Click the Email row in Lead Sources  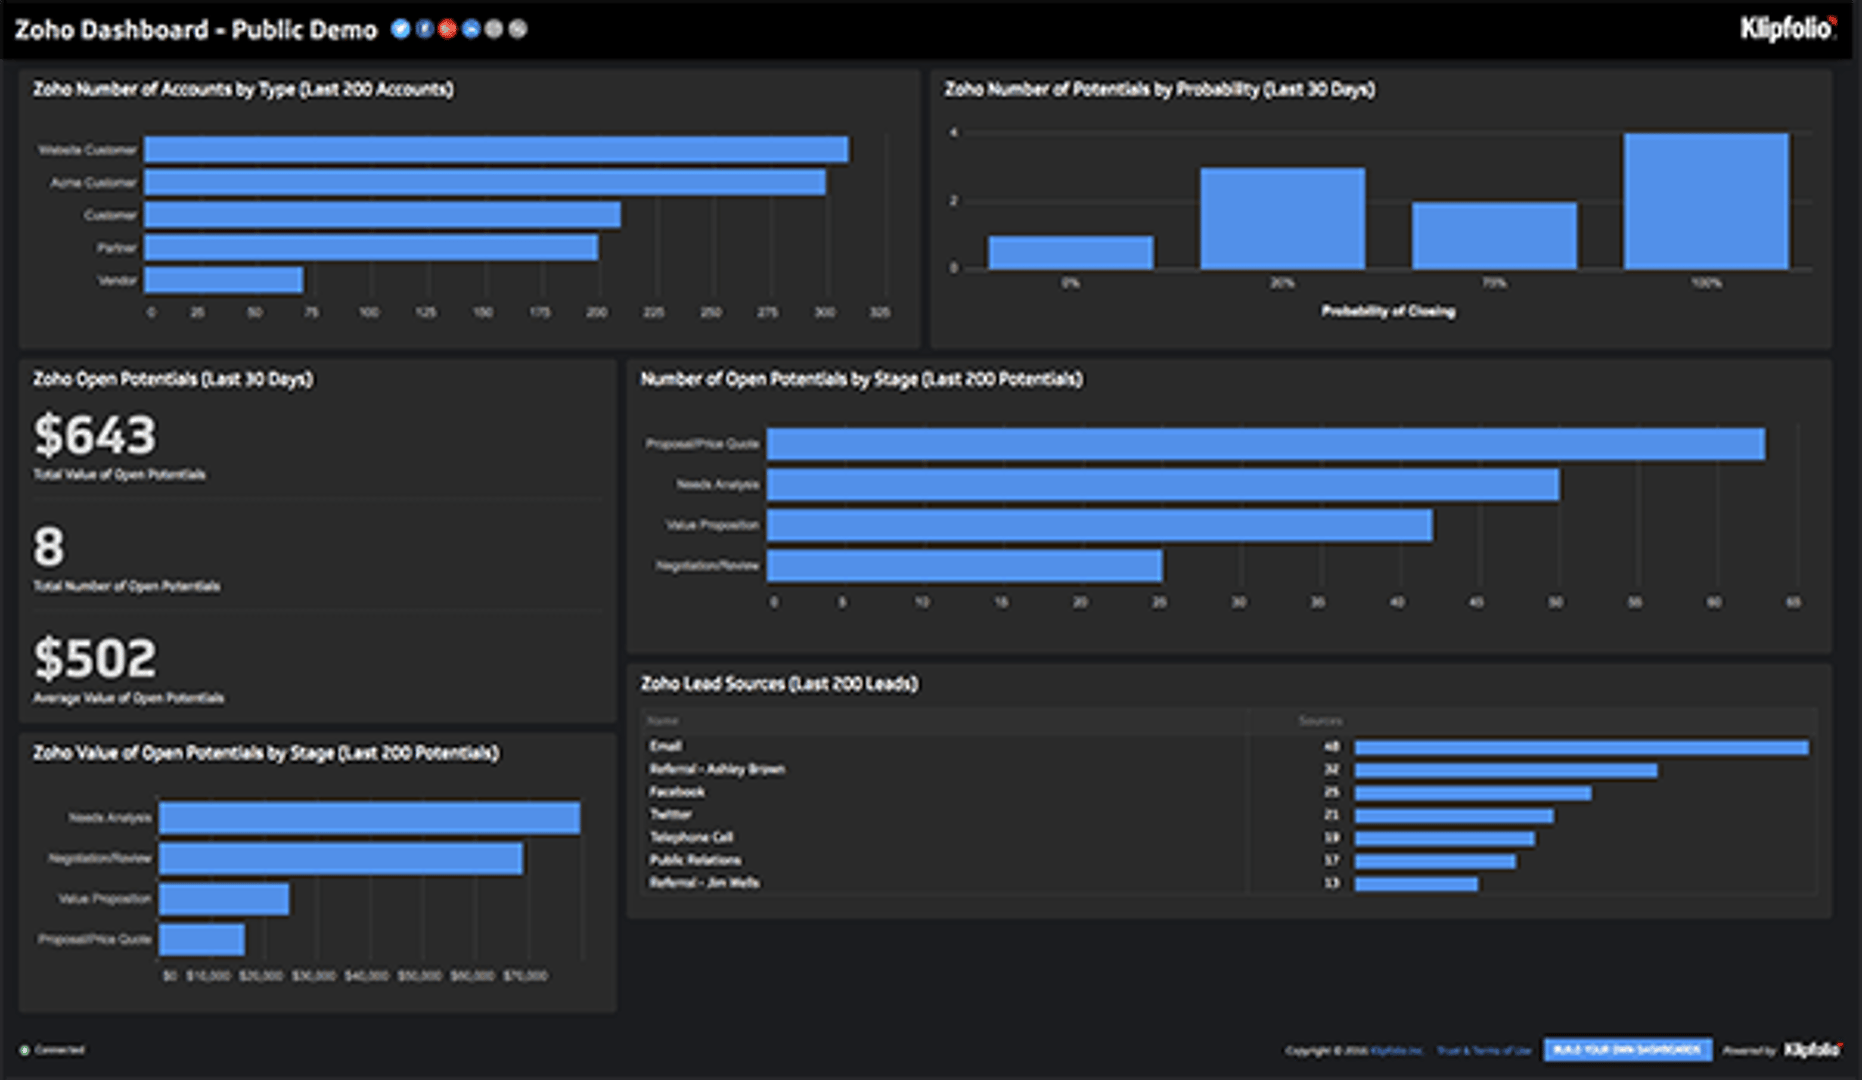[x=1228, y=746]
